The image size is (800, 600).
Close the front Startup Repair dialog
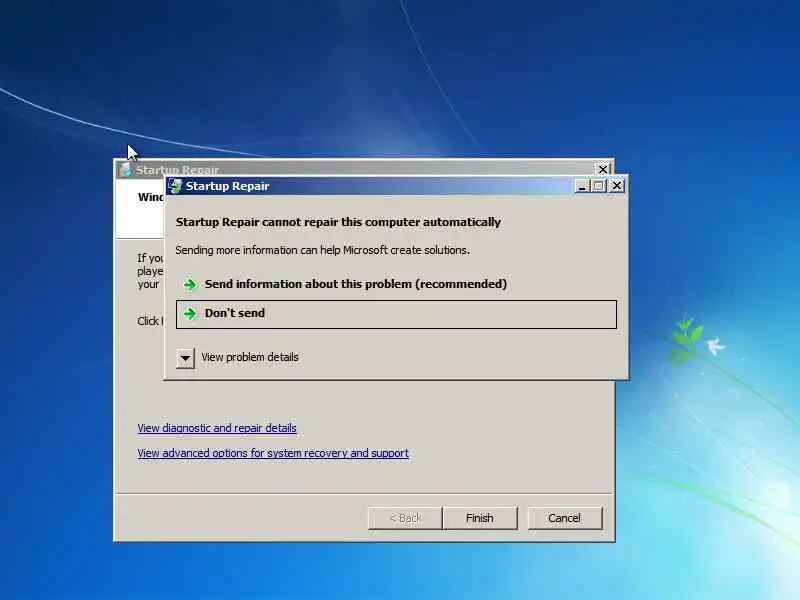617,186
